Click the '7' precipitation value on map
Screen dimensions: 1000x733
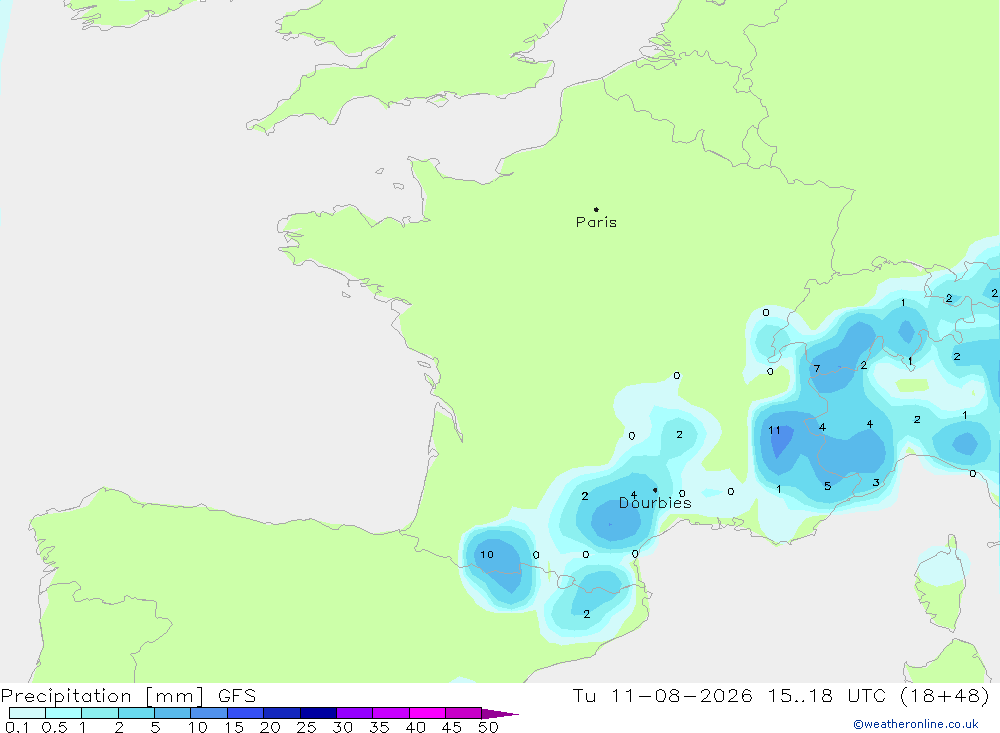(817, 369)
